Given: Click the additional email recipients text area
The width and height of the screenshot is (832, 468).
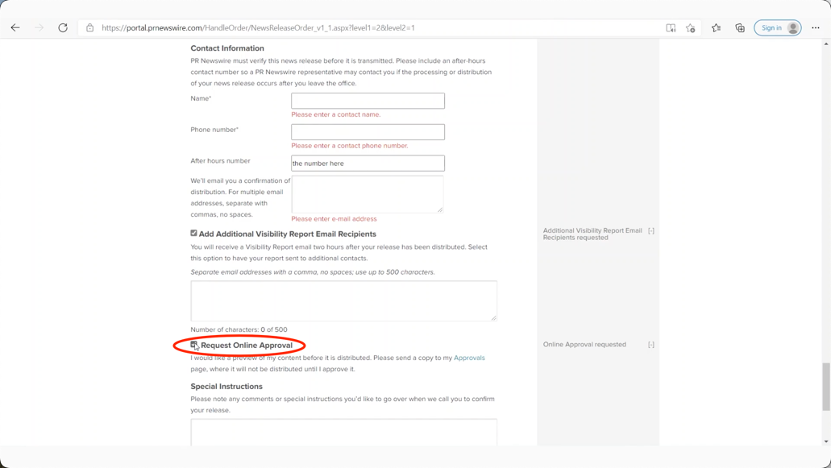Looking at the screenshot, I should pyautogui.click(x=343, y=300).
